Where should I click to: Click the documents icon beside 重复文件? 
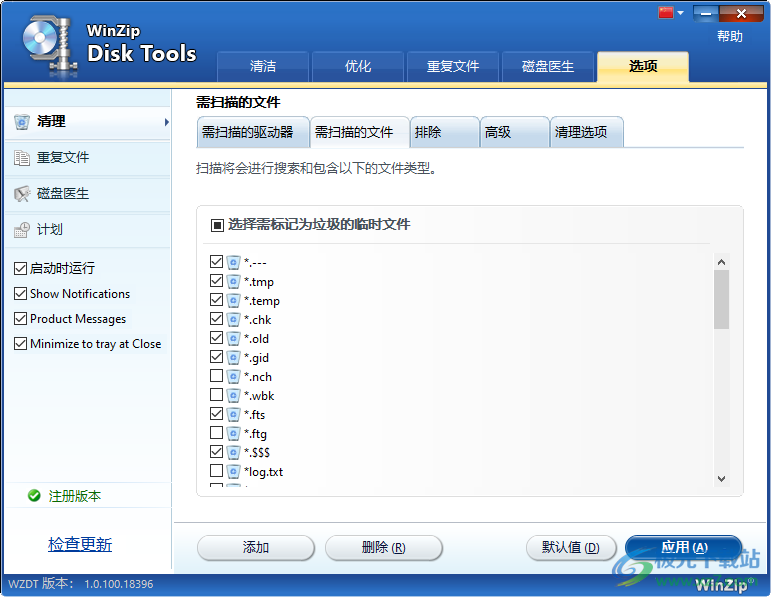click(22, 158)
